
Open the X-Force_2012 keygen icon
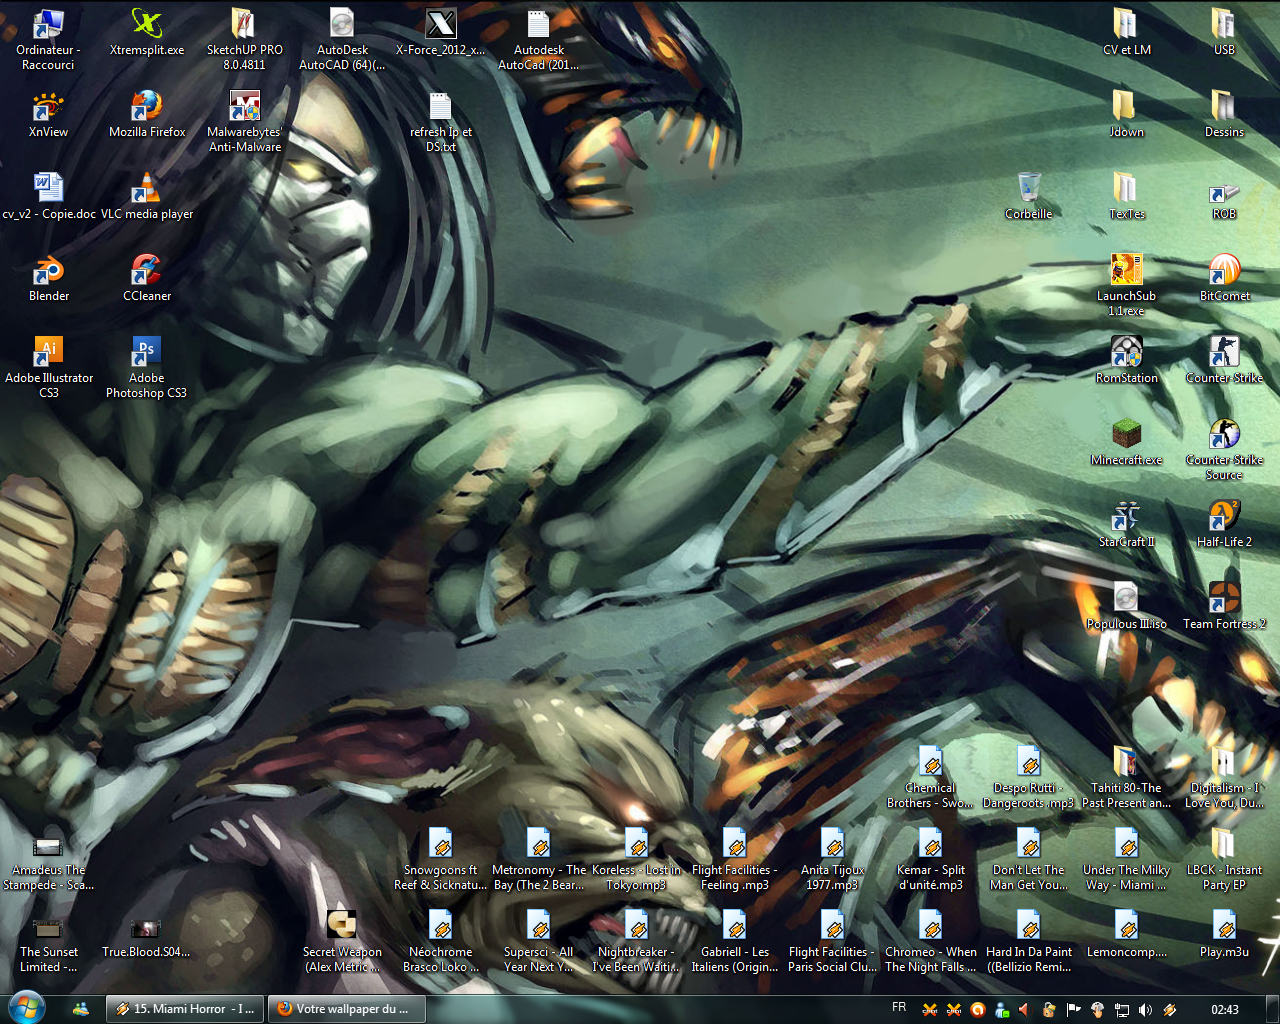tap(440, 33)
